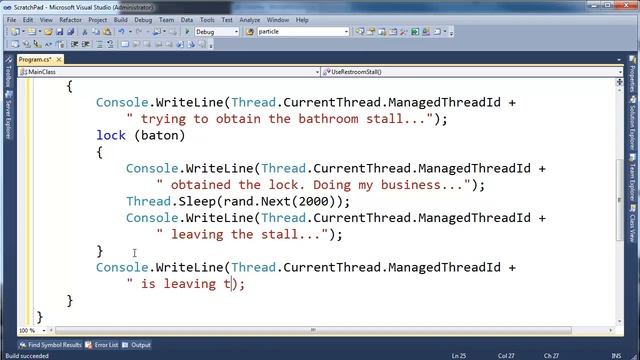Viewport: 640px width, 360px height.
Task: Click 'lock (baton)' code line
Action: tap(140, 136)
